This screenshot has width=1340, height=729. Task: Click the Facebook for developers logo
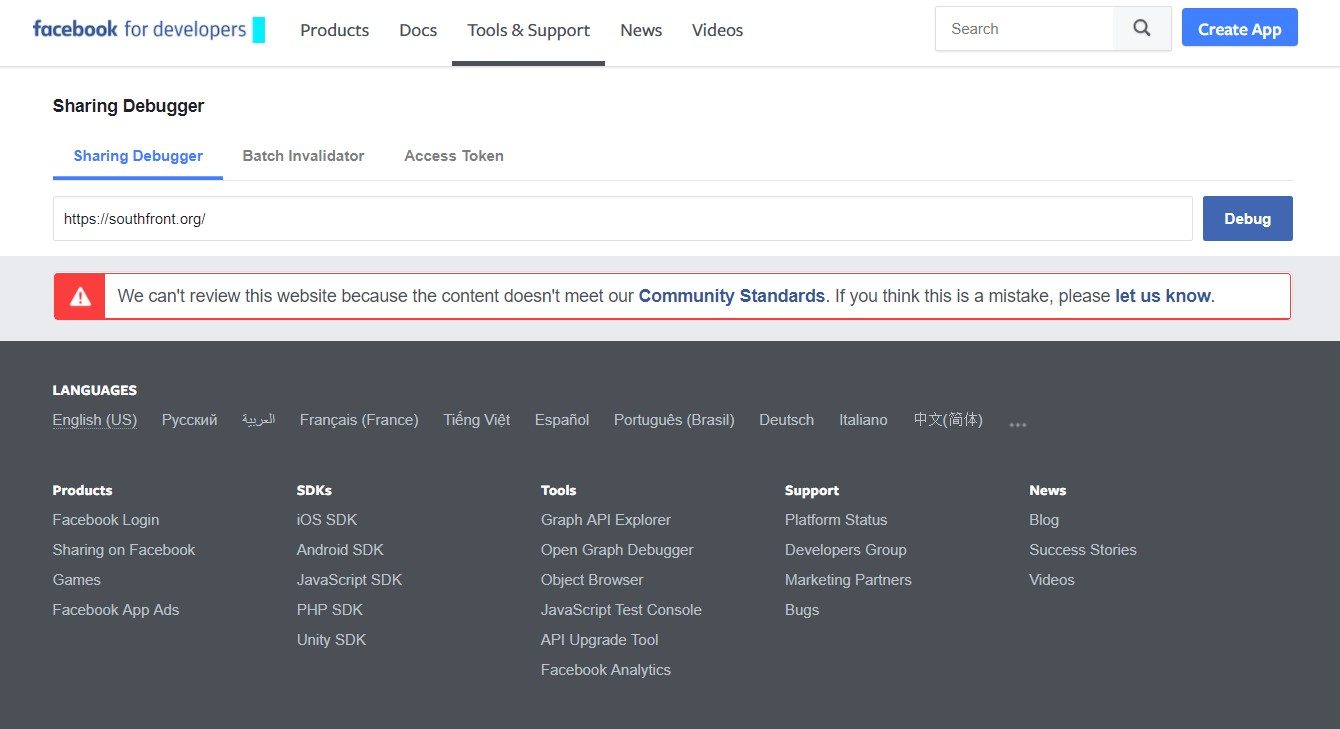(149, 29)
